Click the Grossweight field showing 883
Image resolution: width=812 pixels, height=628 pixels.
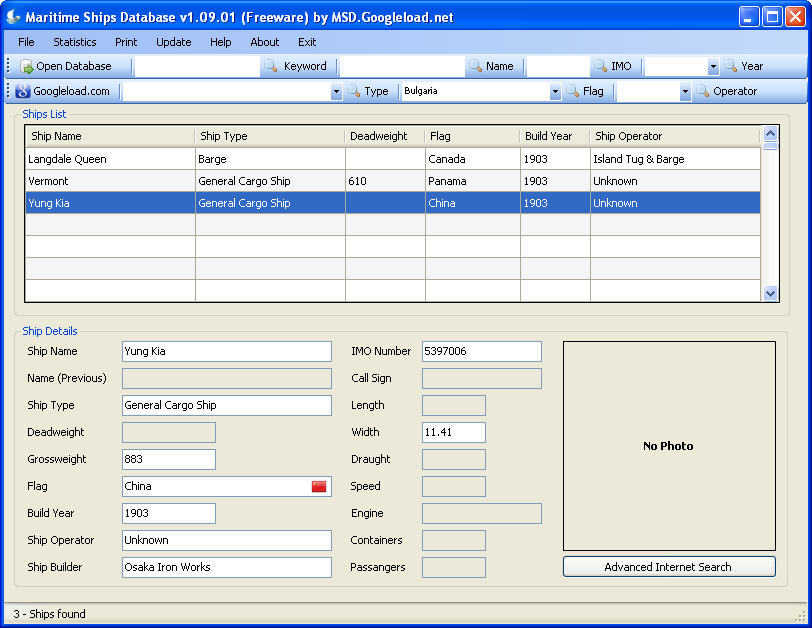pos(169,459)
